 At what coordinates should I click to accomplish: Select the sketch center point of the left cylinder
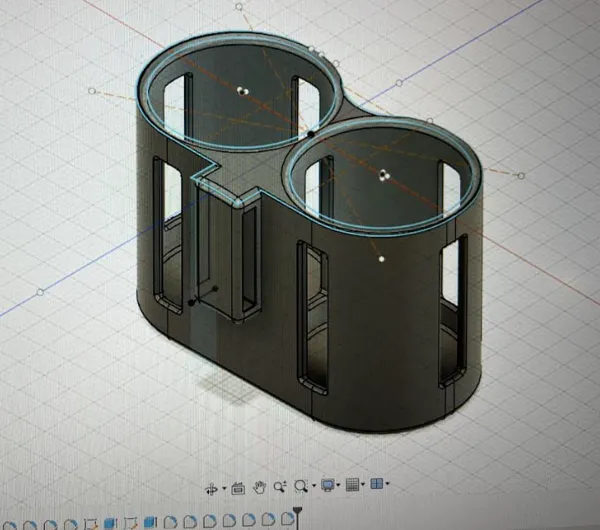pyautogui.click(x=242, y=91)
